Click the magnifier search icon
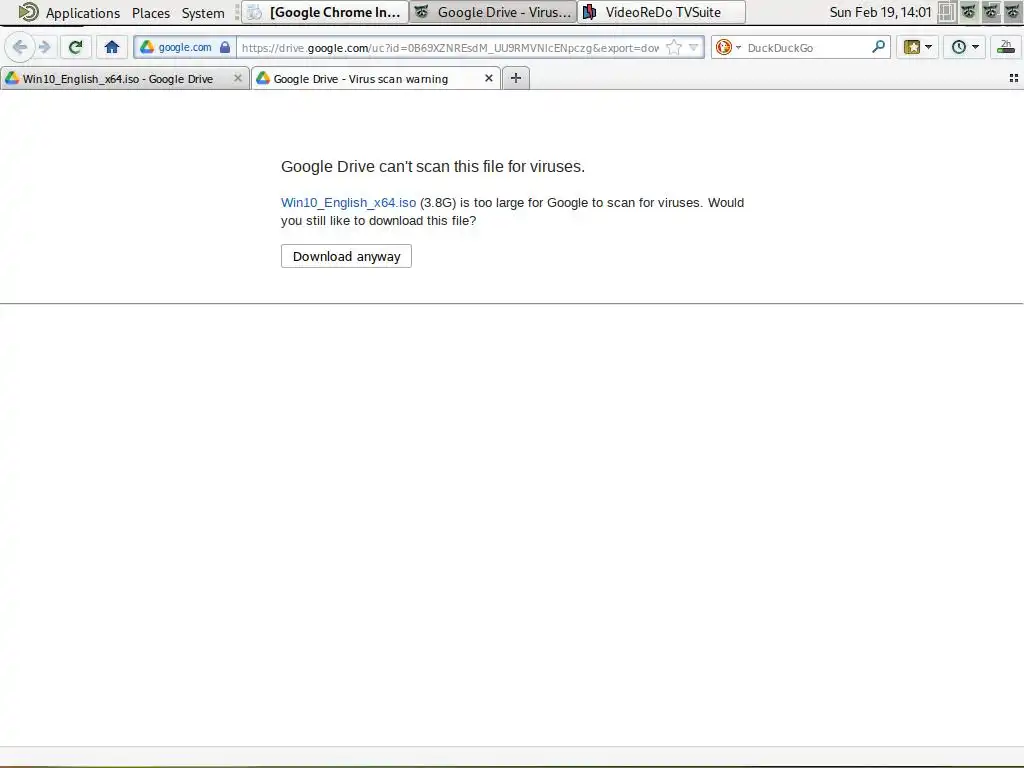Viewport: 1024px width, 768px height. pyautogui.click(x=878, y=47)
